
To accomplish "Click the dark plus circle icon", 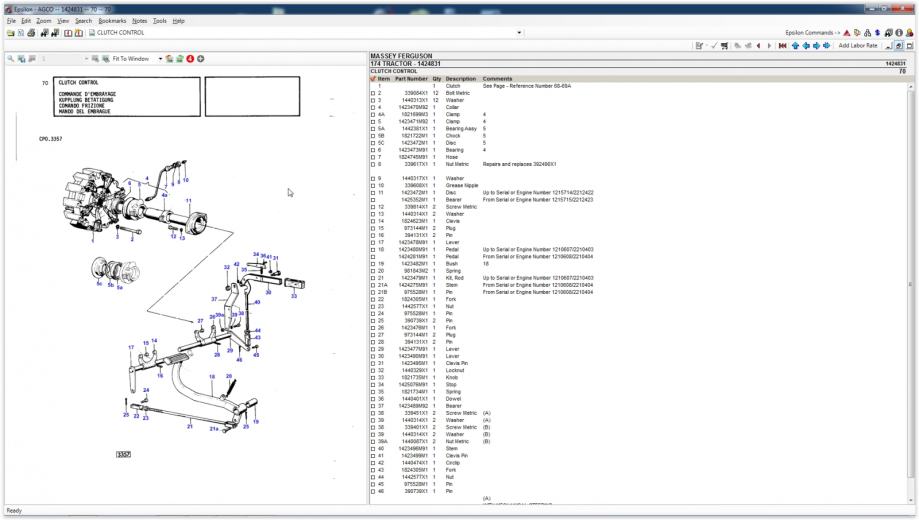I will 200,59.
